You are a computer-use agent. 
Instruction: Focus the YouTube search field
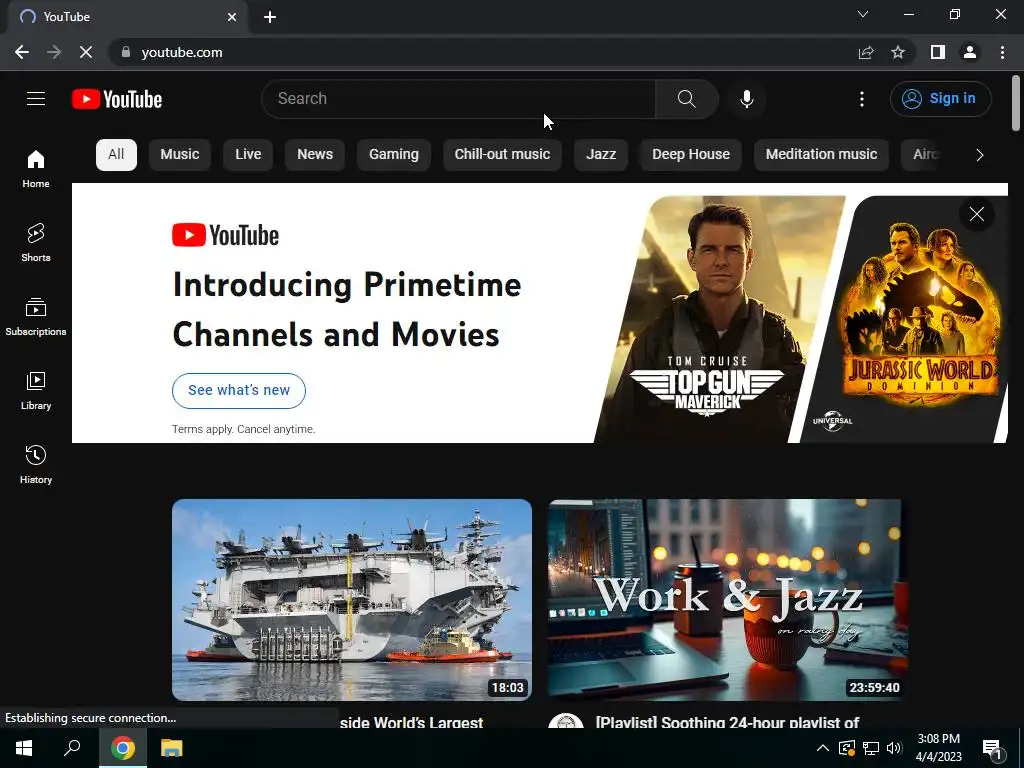458,99
